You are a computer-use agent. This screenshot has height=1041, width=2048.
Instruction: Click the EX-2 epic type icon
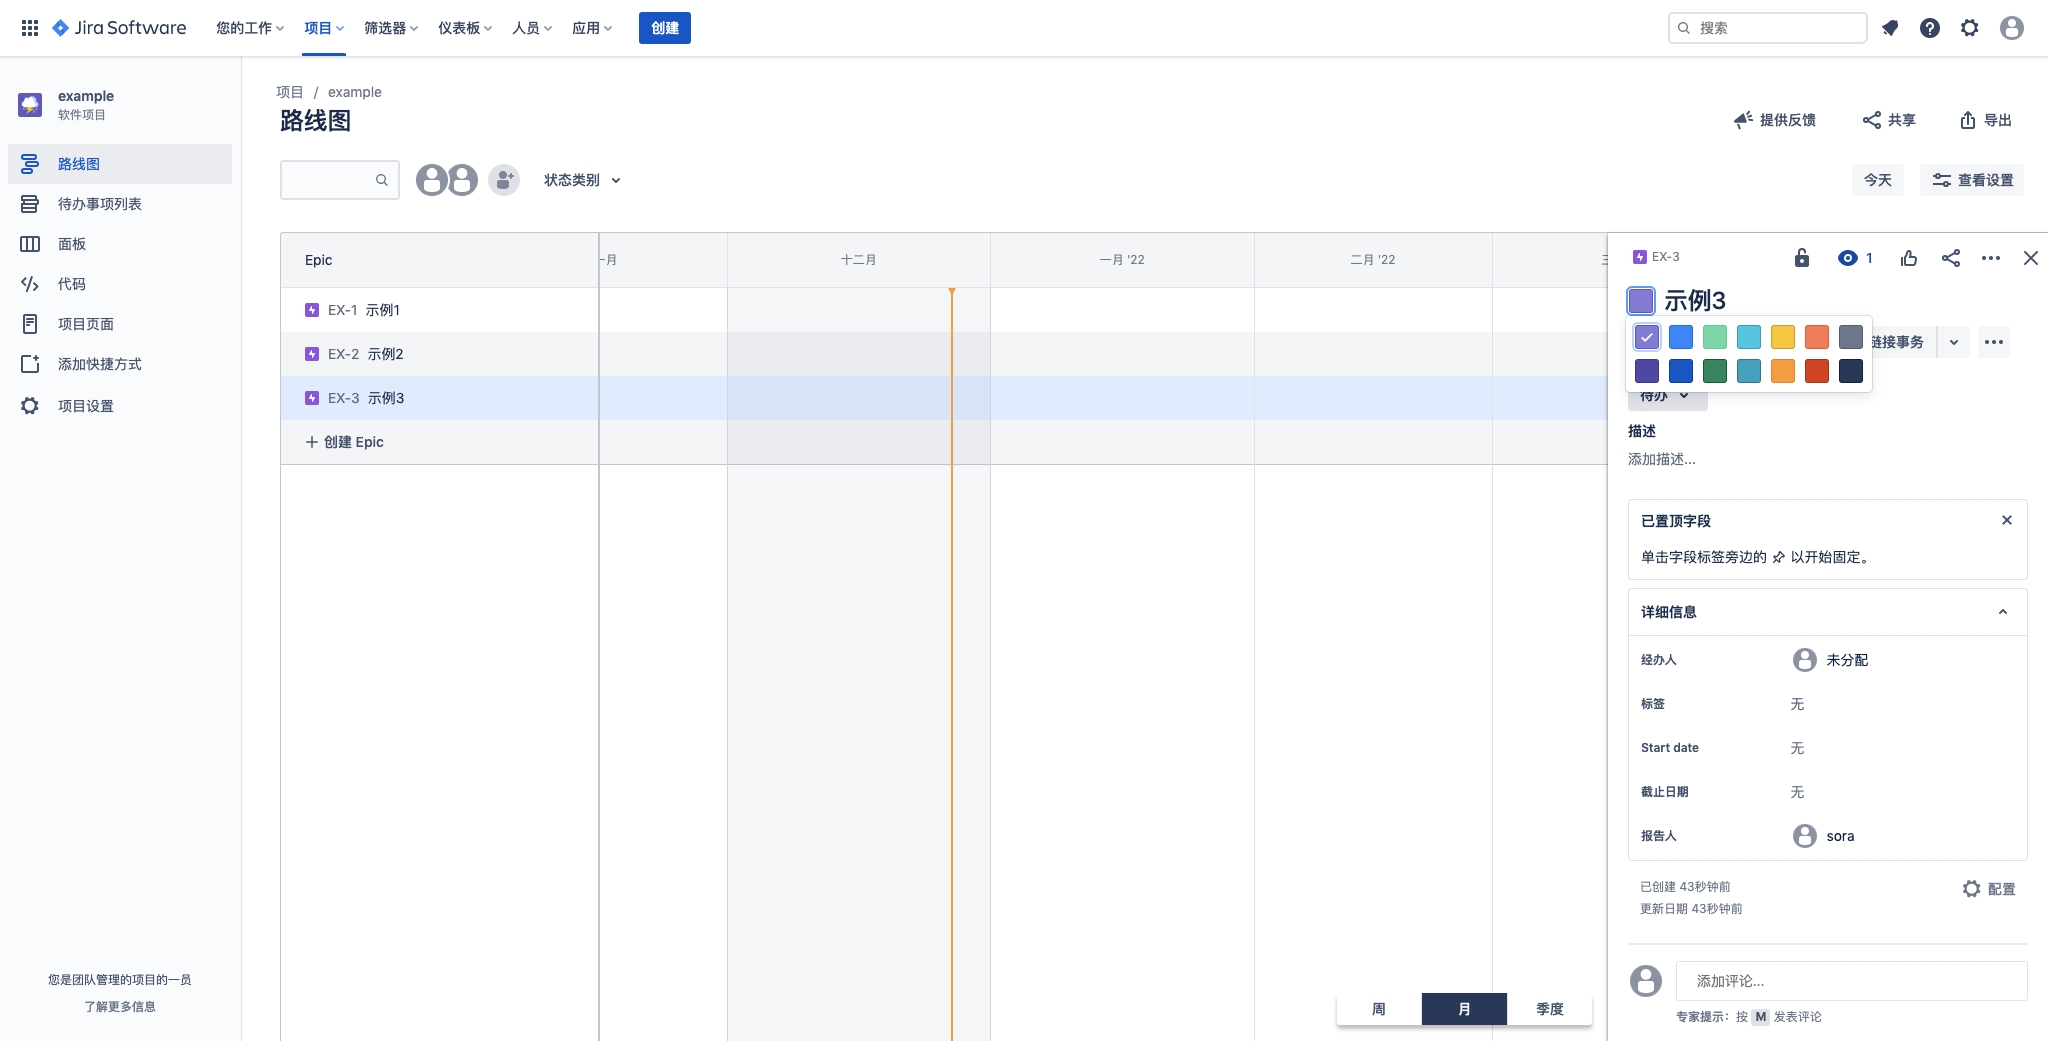tap(312, 354)
